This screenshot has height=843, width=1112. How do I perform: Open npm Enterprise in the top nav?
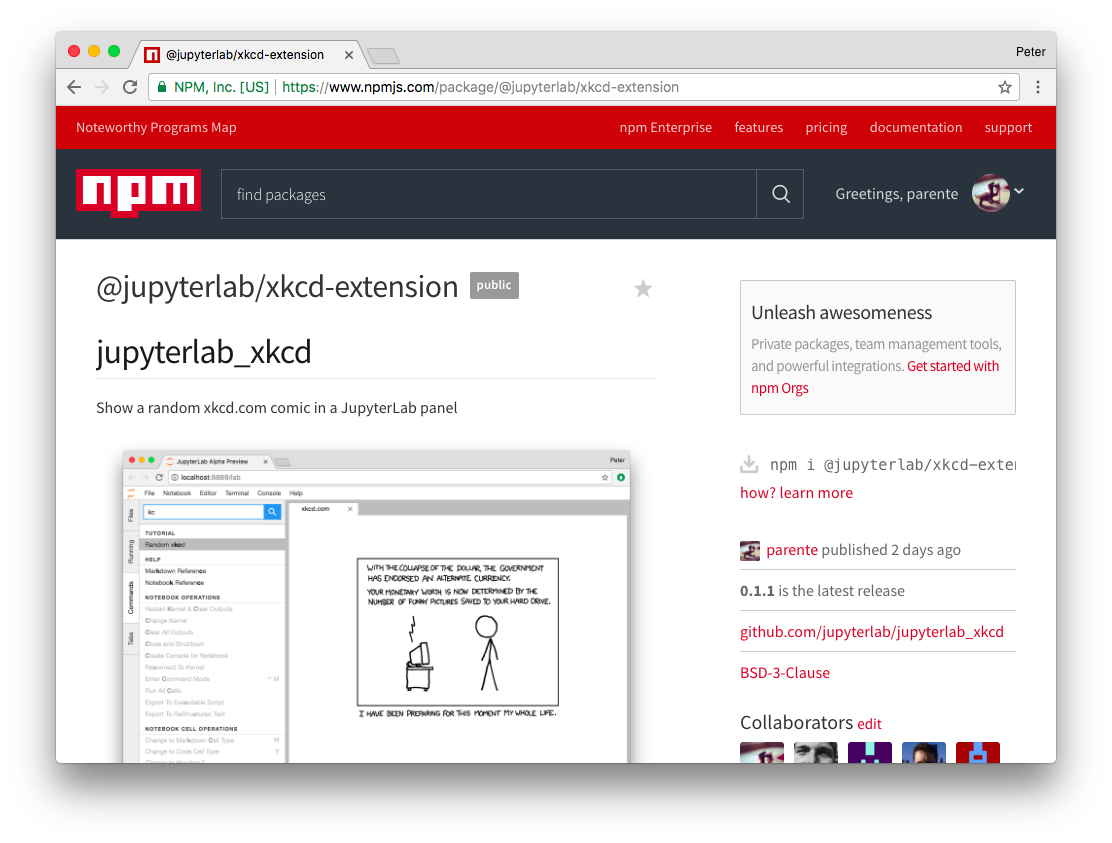pos(665,128)
